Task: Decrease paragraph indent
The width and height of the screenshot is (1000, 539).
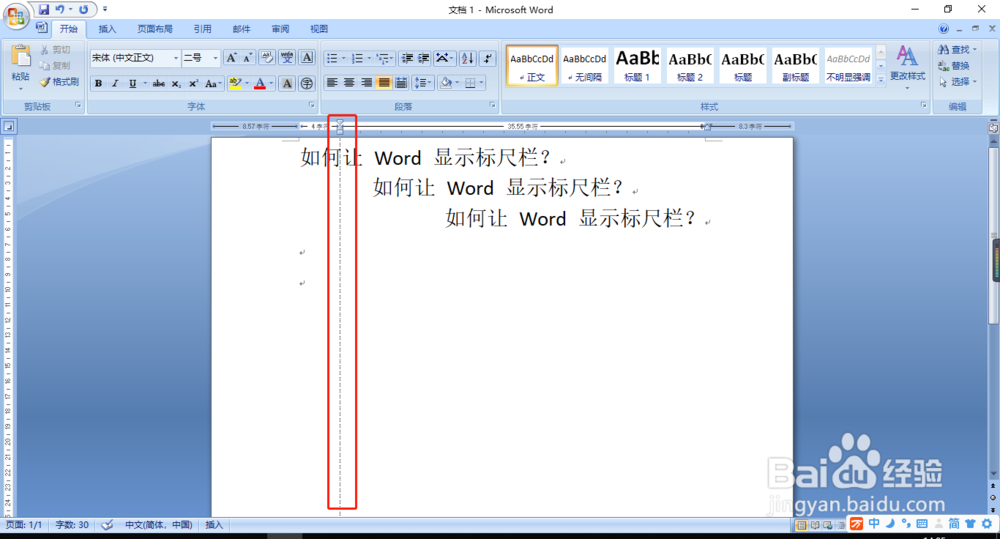Action: point(407,58)
